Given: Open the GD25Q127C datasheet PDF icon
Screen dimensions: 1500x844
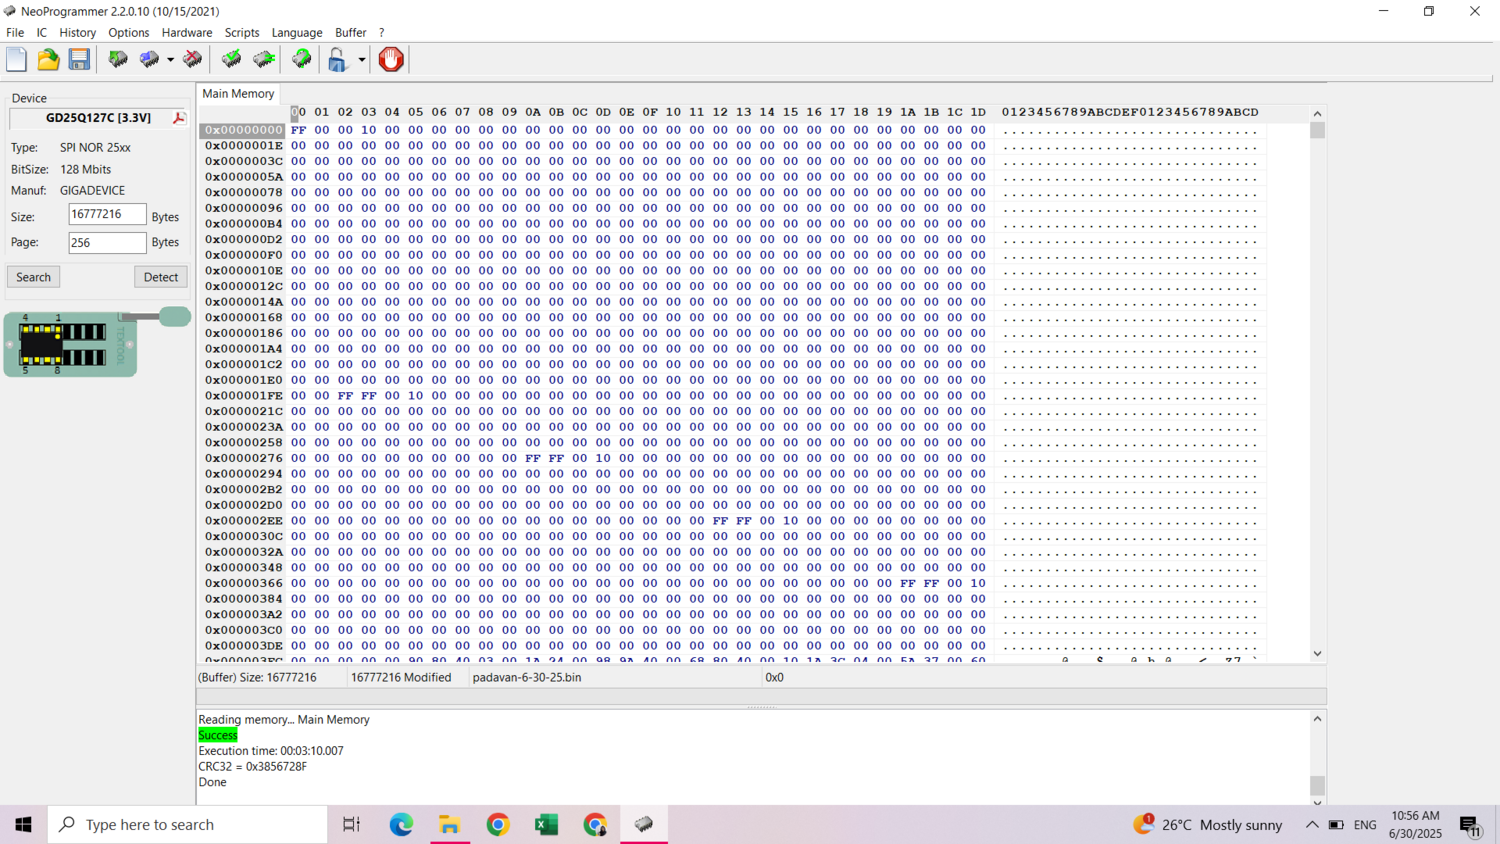Looking at the screenshot, I should click(x=179, y=118).
